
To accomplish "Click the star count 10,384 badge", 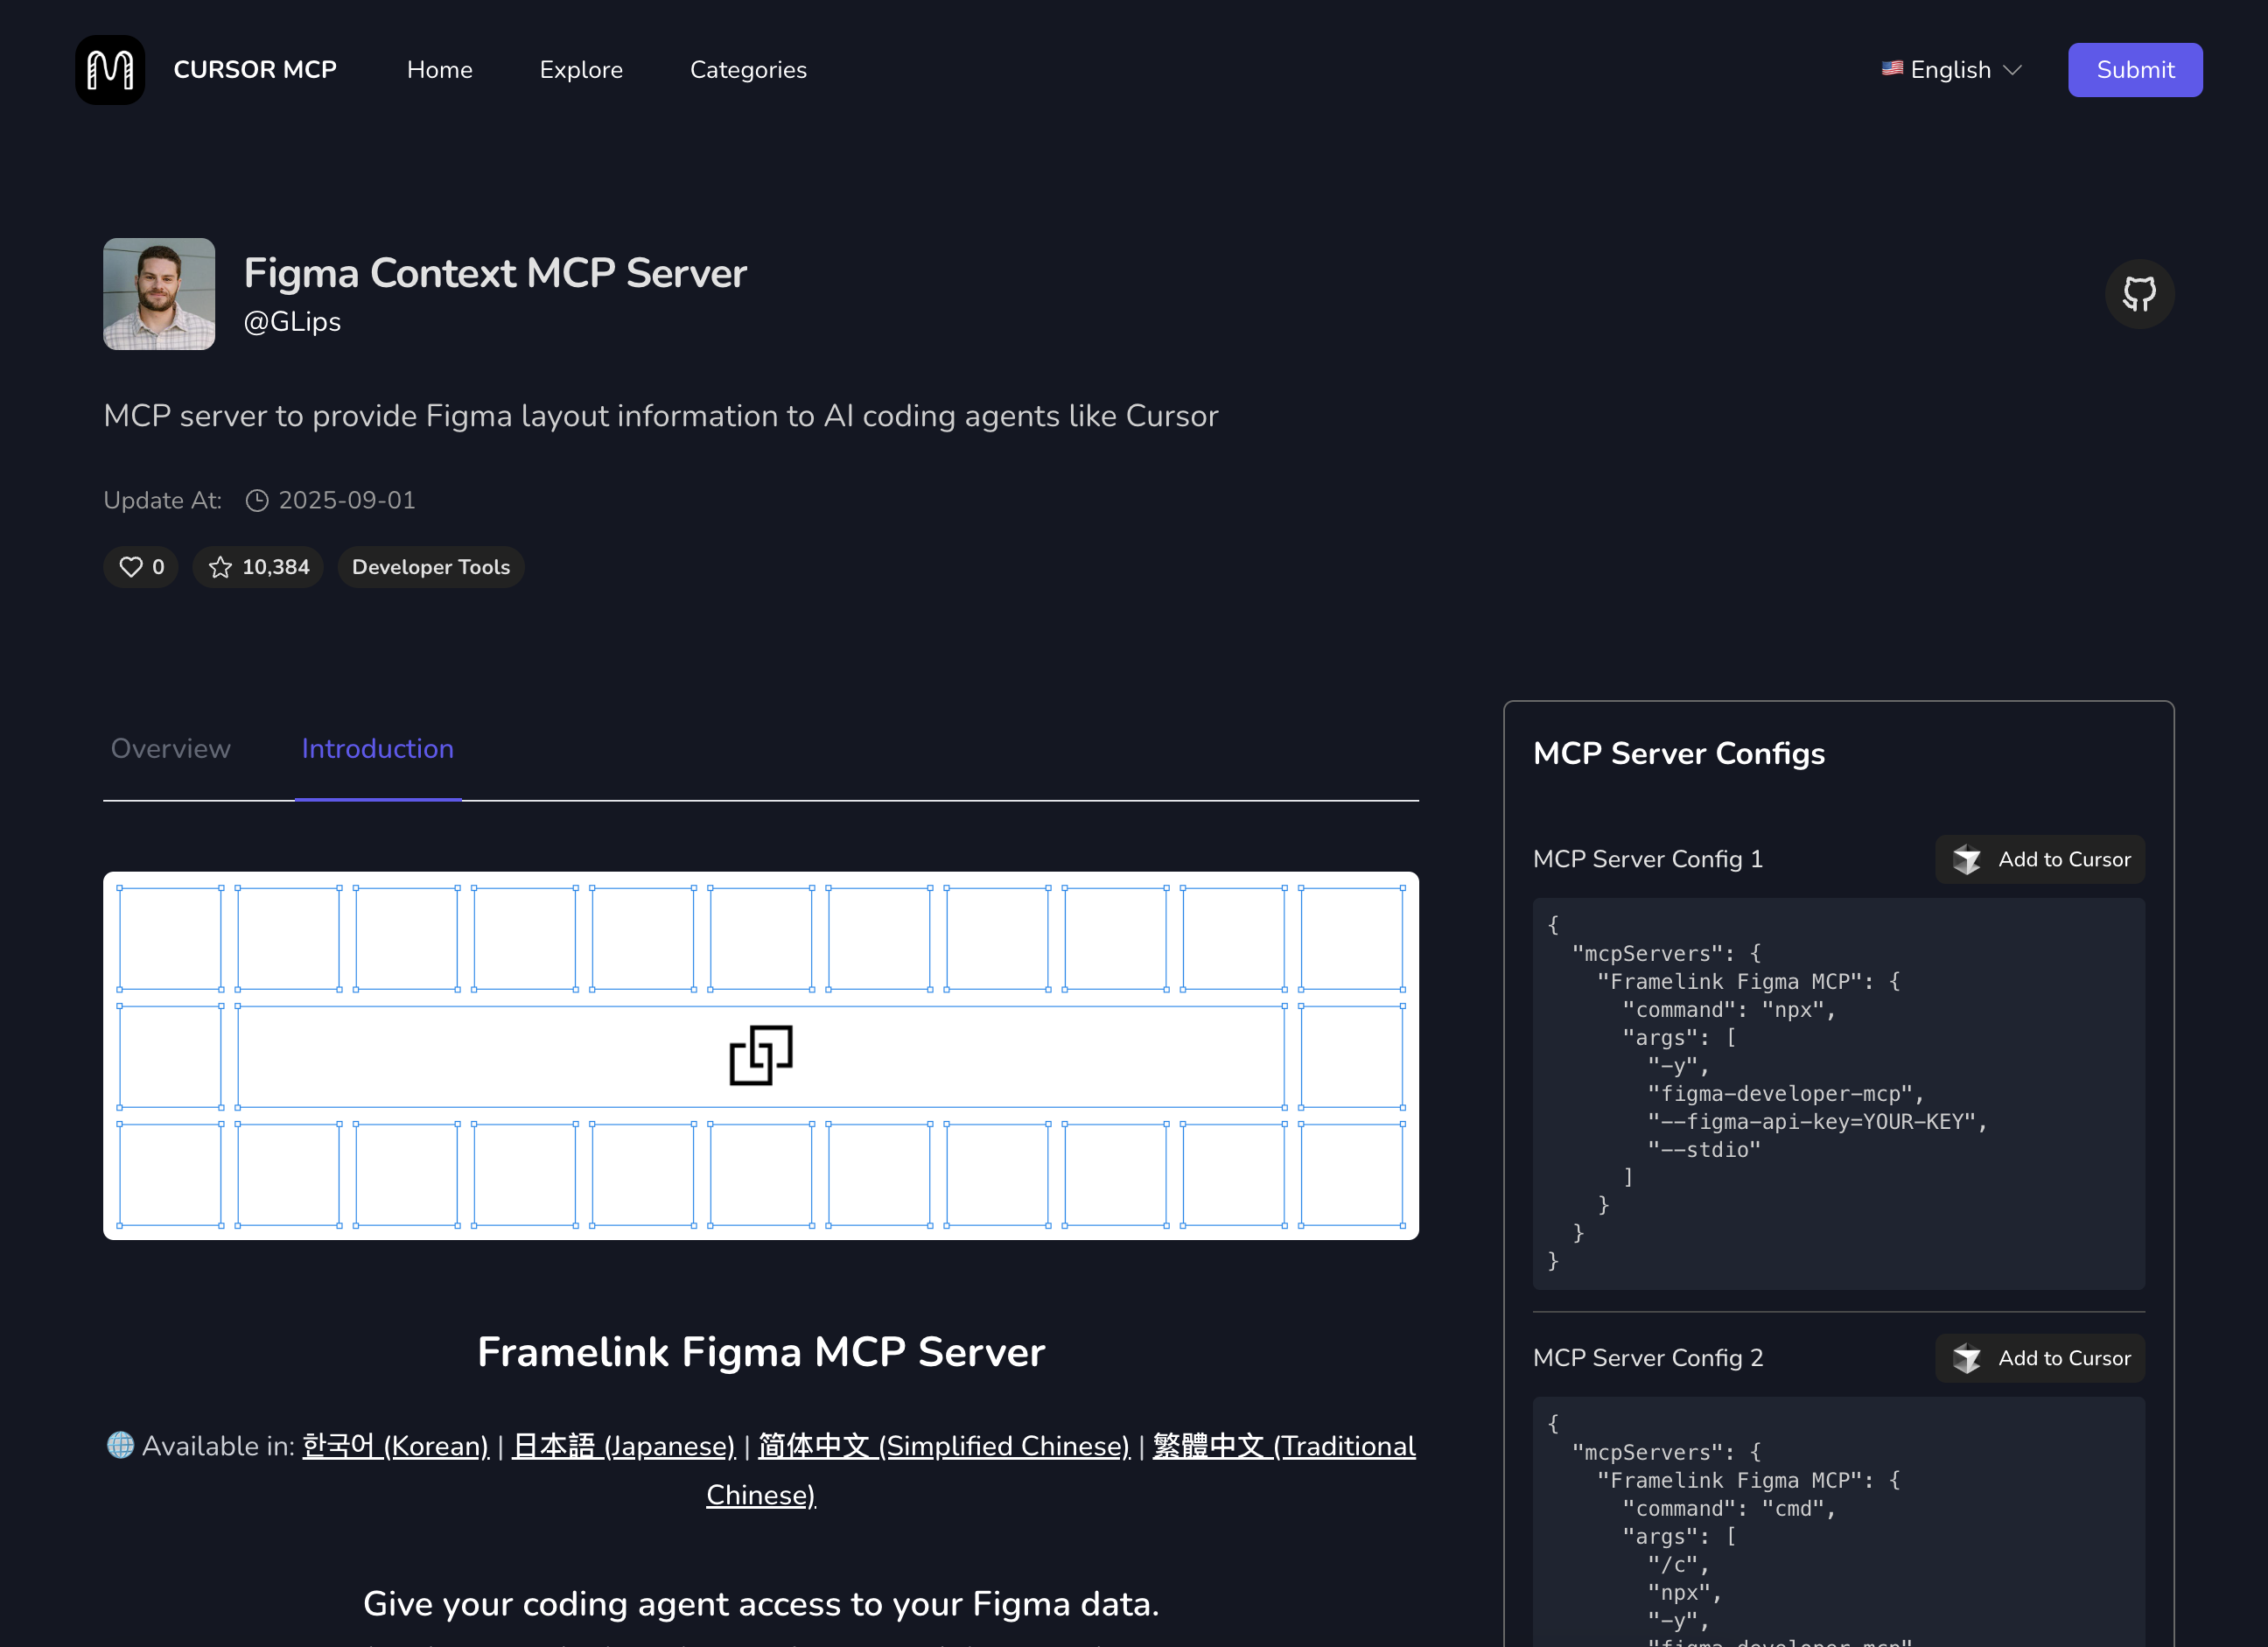I will tap(258, 567).
